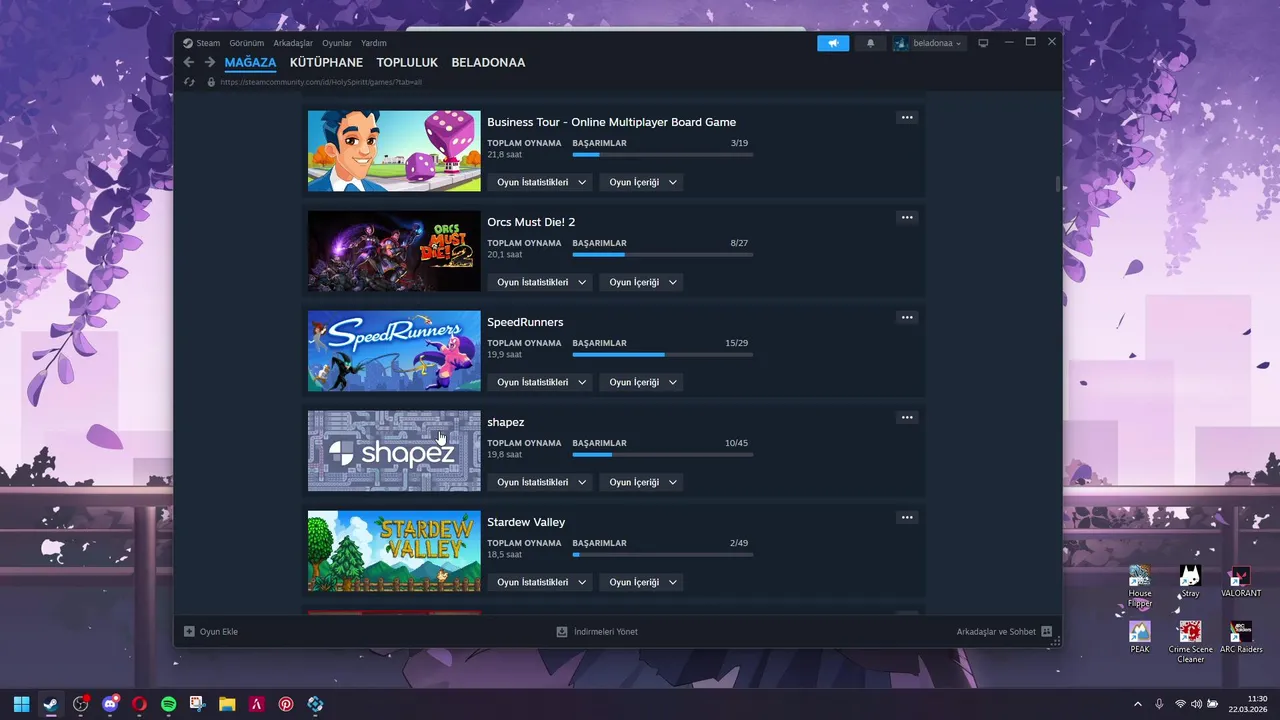
Task: Open three-dot menu for Orcs Must Die! 2
Action: pos(907,217)
